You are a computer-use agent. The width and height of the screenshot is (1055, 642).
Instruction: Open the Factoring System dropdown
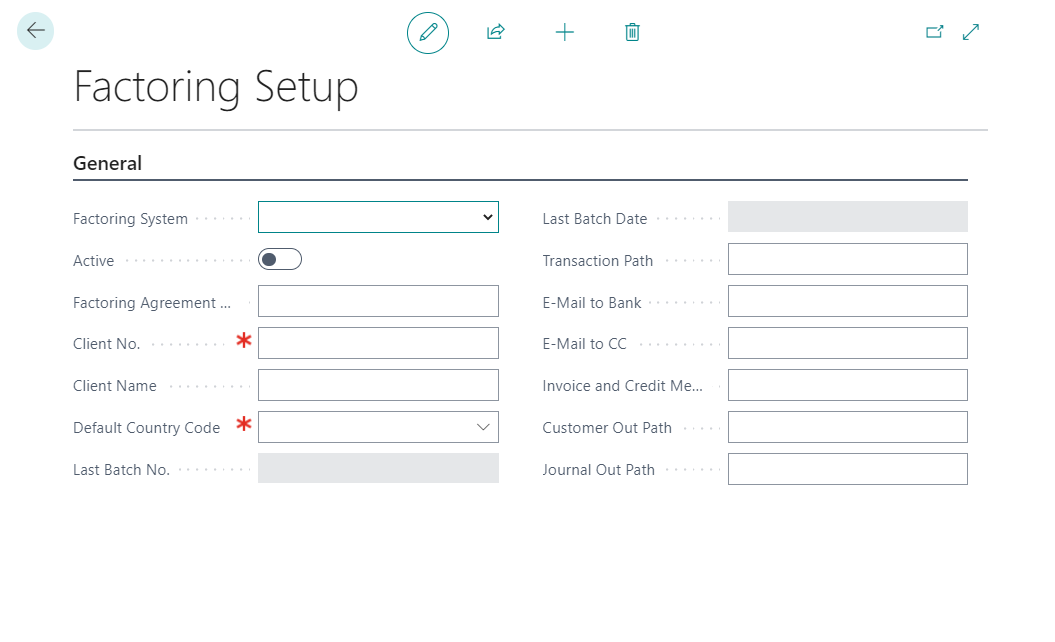pos(378,217)
